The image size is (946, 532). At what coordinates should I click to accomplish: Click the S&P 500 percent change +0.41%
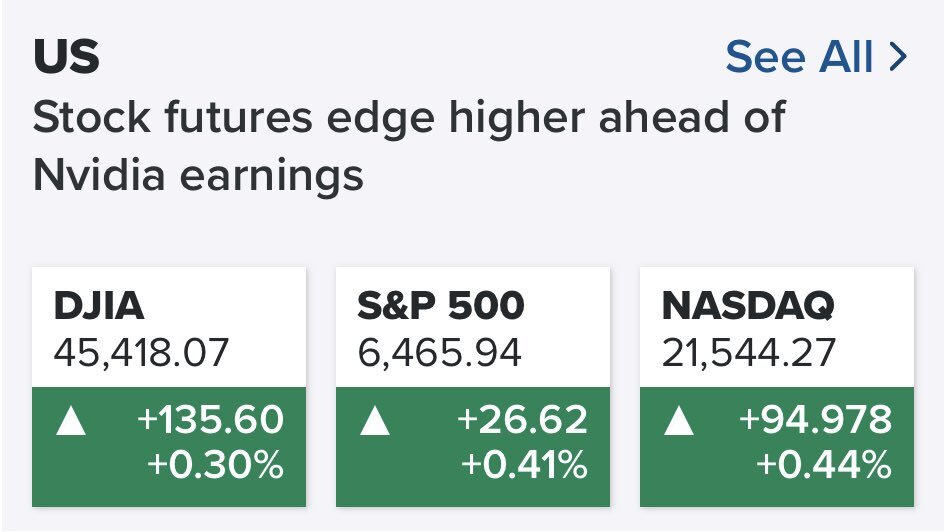524,465
